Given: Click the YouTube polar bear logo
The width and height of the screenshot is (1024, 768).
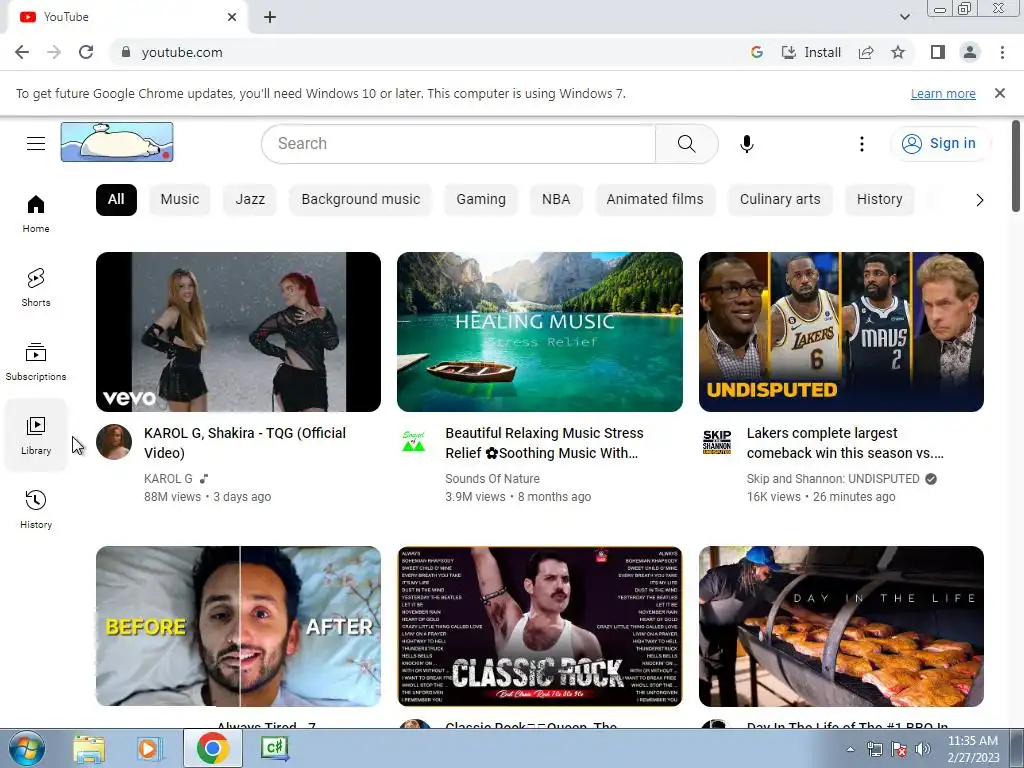Looking at the screenshot, I should (x=118, y=142).
